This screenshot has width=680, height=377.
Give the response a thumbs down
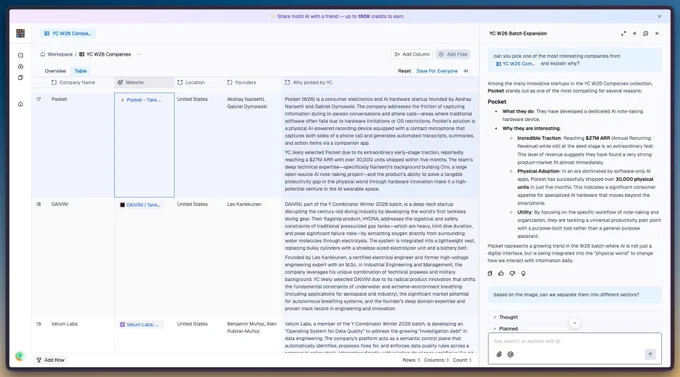(512, 274)
